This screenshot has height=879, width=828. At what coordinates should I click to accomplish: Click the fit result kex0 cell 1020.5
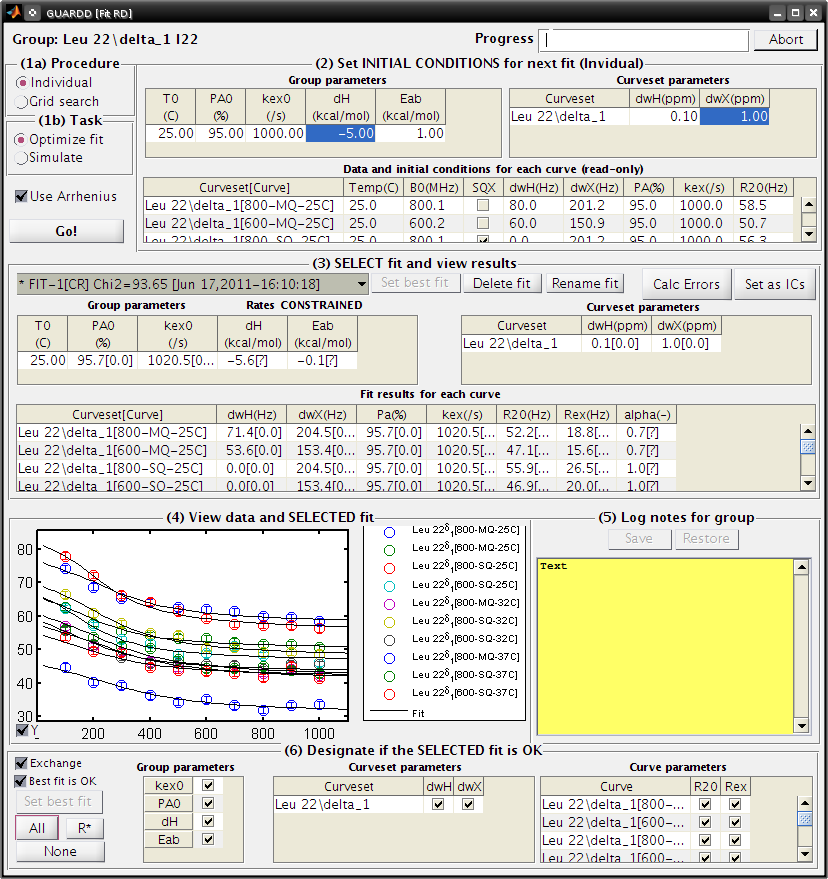(x=178, y=360)
